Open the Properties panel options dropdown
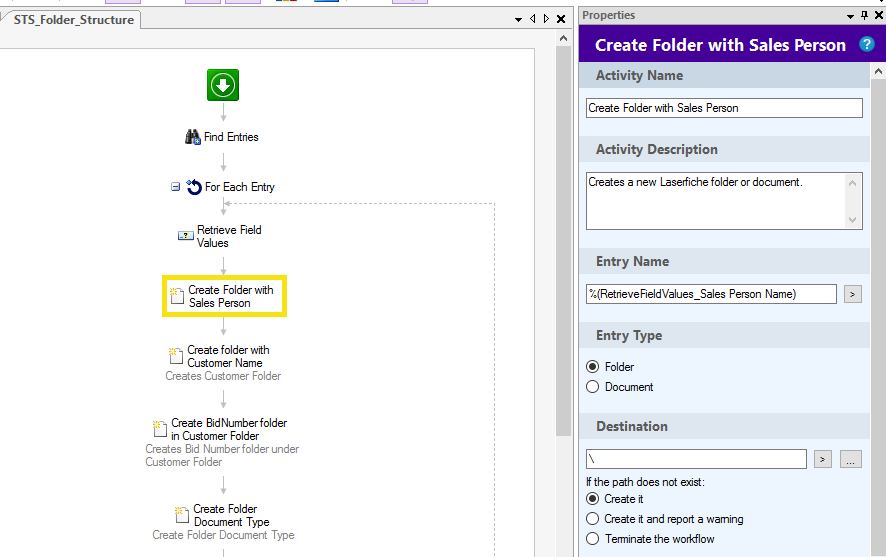Image resolution: width=886 pixels, height=557 pixels. [851, 15]
